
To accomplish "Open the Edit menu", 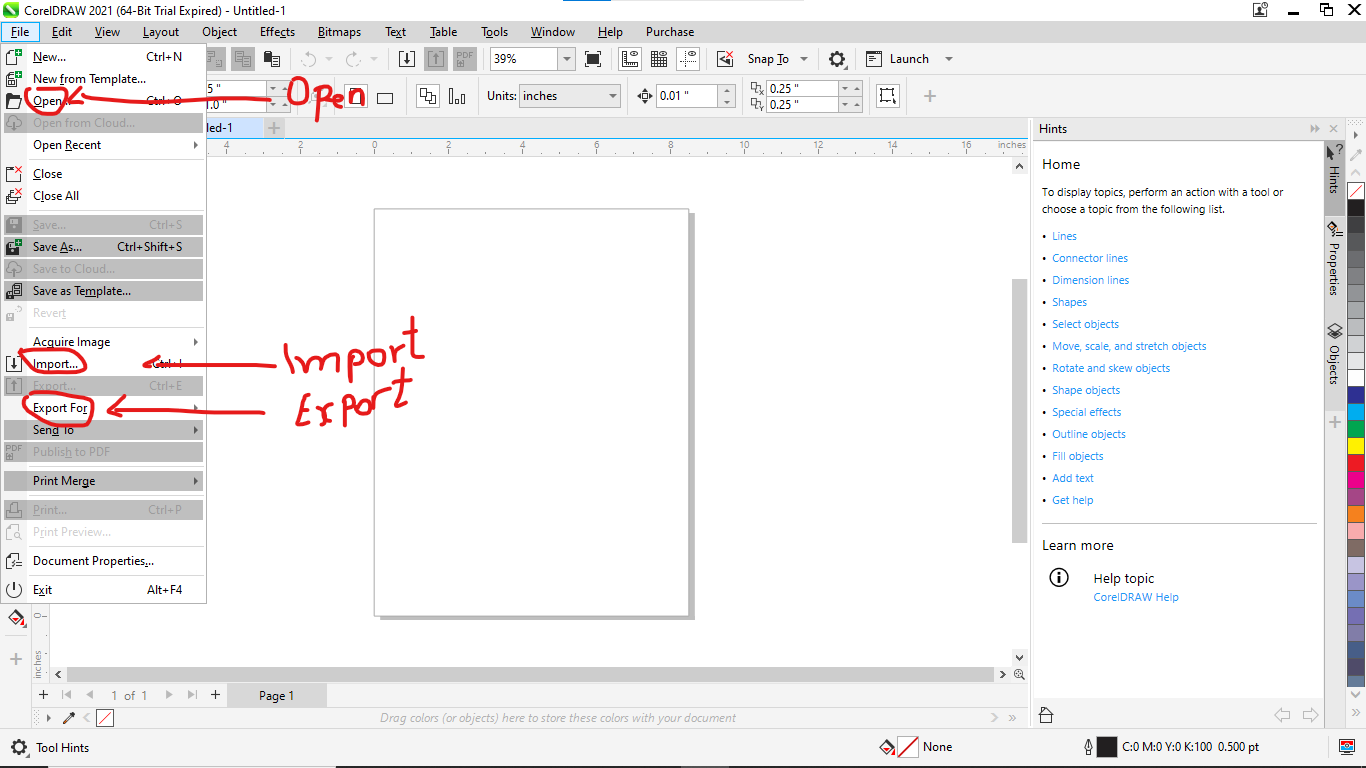I will tap(62, 32).
